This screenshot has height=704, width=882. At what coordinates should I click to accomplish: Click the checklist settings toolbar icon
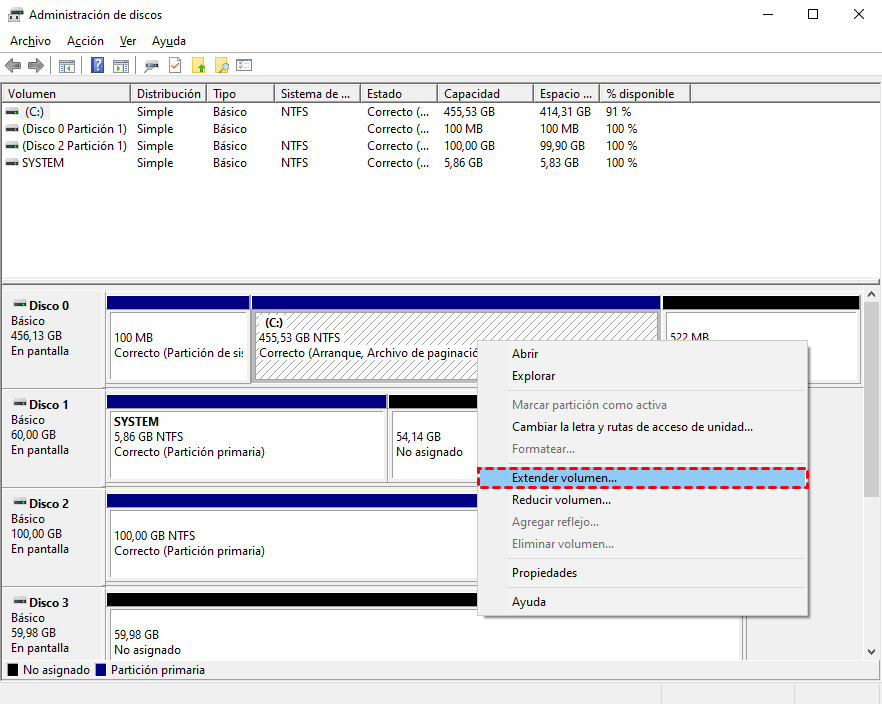[244, 66]
